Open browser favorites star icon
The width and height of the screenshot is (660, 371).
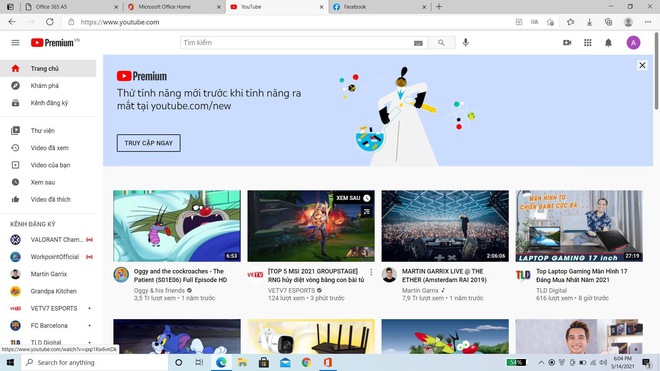click(x=570, y=22)
